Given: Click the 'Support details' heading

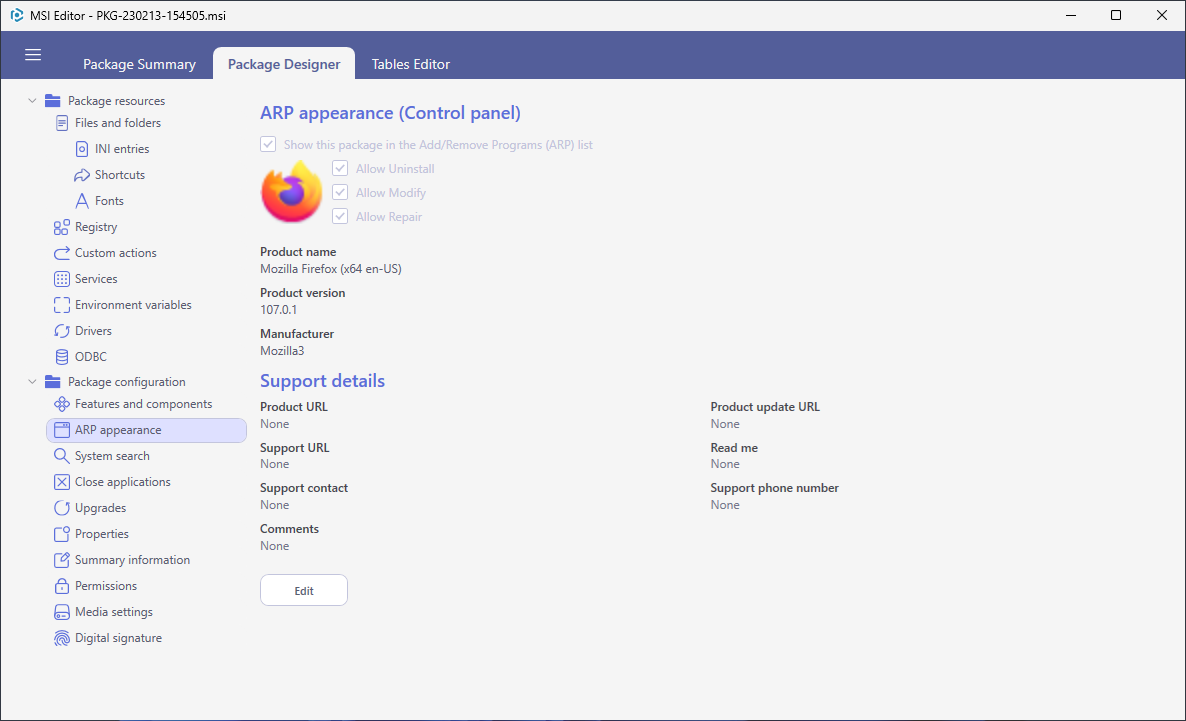Looking at the screenshot, I should (322, 381).
